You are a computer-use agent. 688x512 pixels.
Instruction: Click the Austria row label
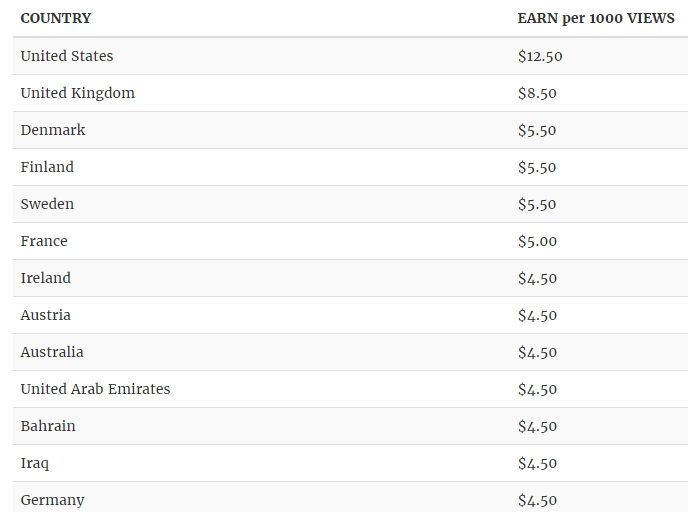coord(46,315)
